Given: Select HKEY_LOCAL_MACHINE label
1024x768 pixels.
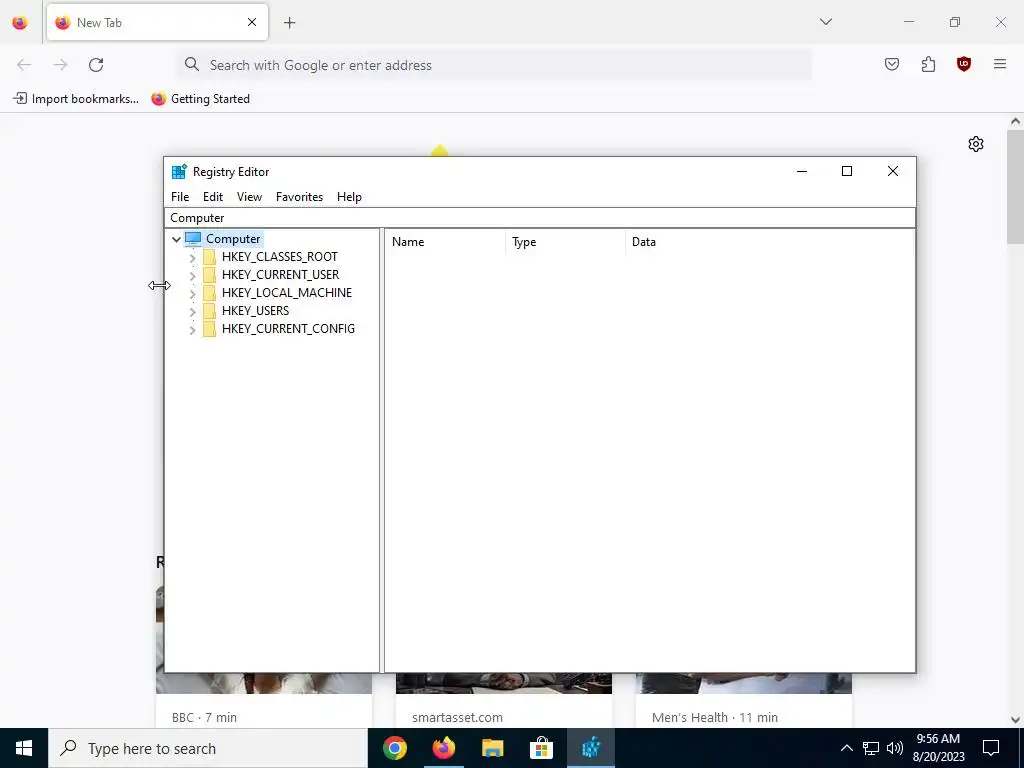Looking at the screenshot, I should click(x=287, y=293).
